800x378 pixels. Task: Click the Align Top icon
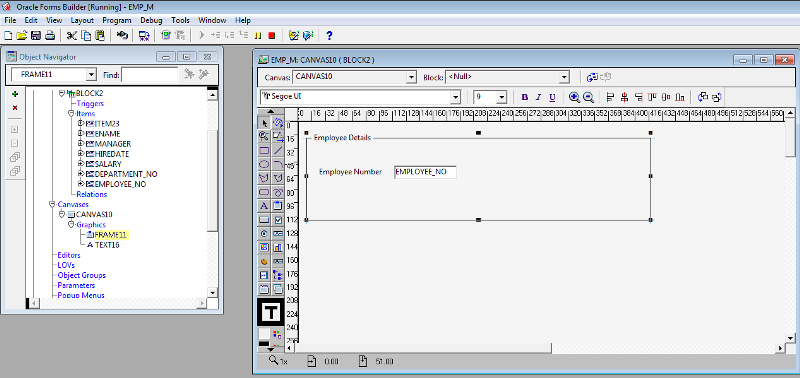point(652,97)
